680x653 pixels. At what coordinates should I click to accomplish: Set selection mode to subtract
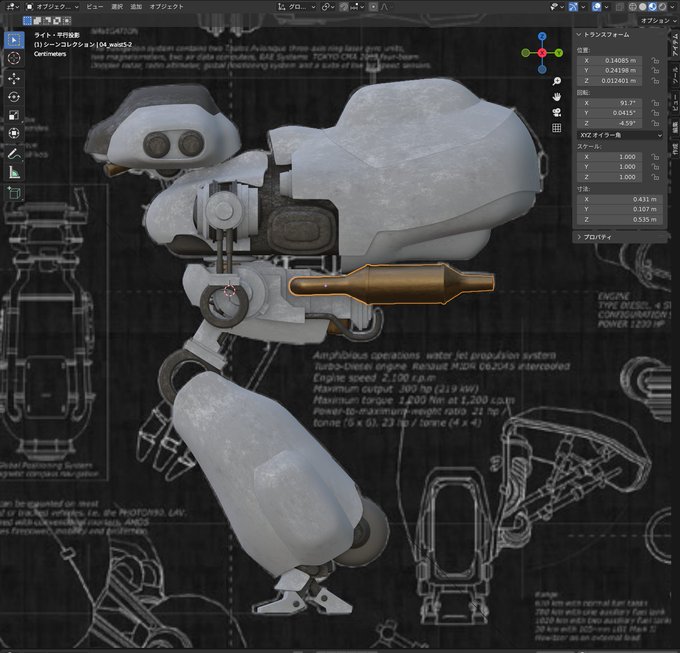pos(47,20)
